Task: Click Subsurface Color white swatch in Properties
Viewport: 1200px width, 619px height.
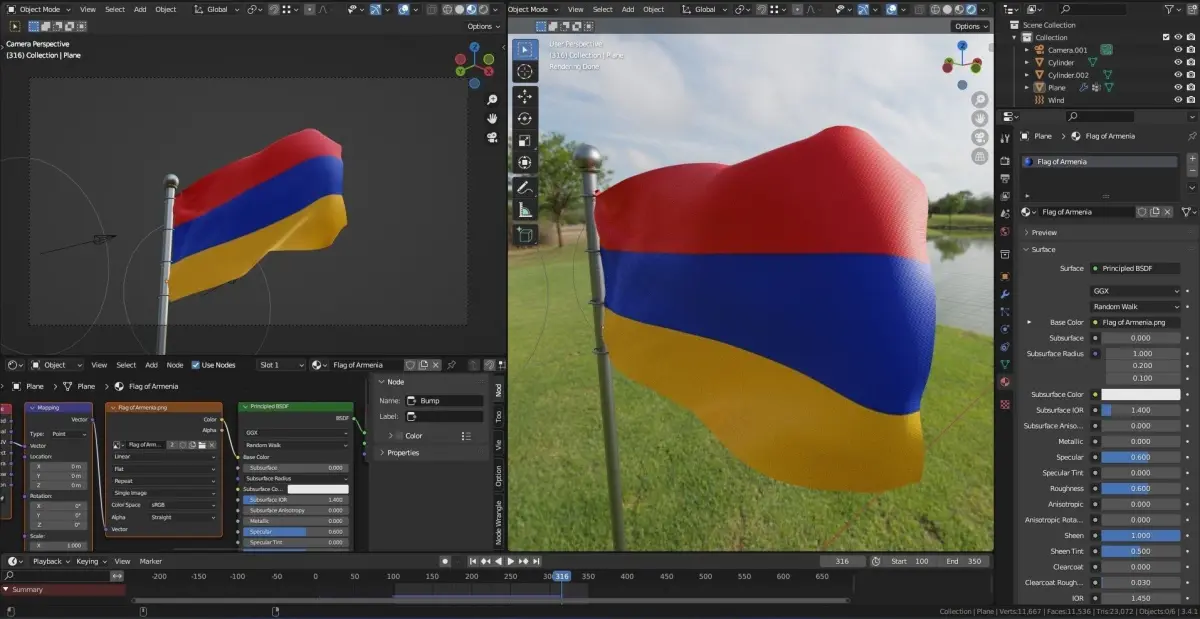Action: (x=1141, y=394)
